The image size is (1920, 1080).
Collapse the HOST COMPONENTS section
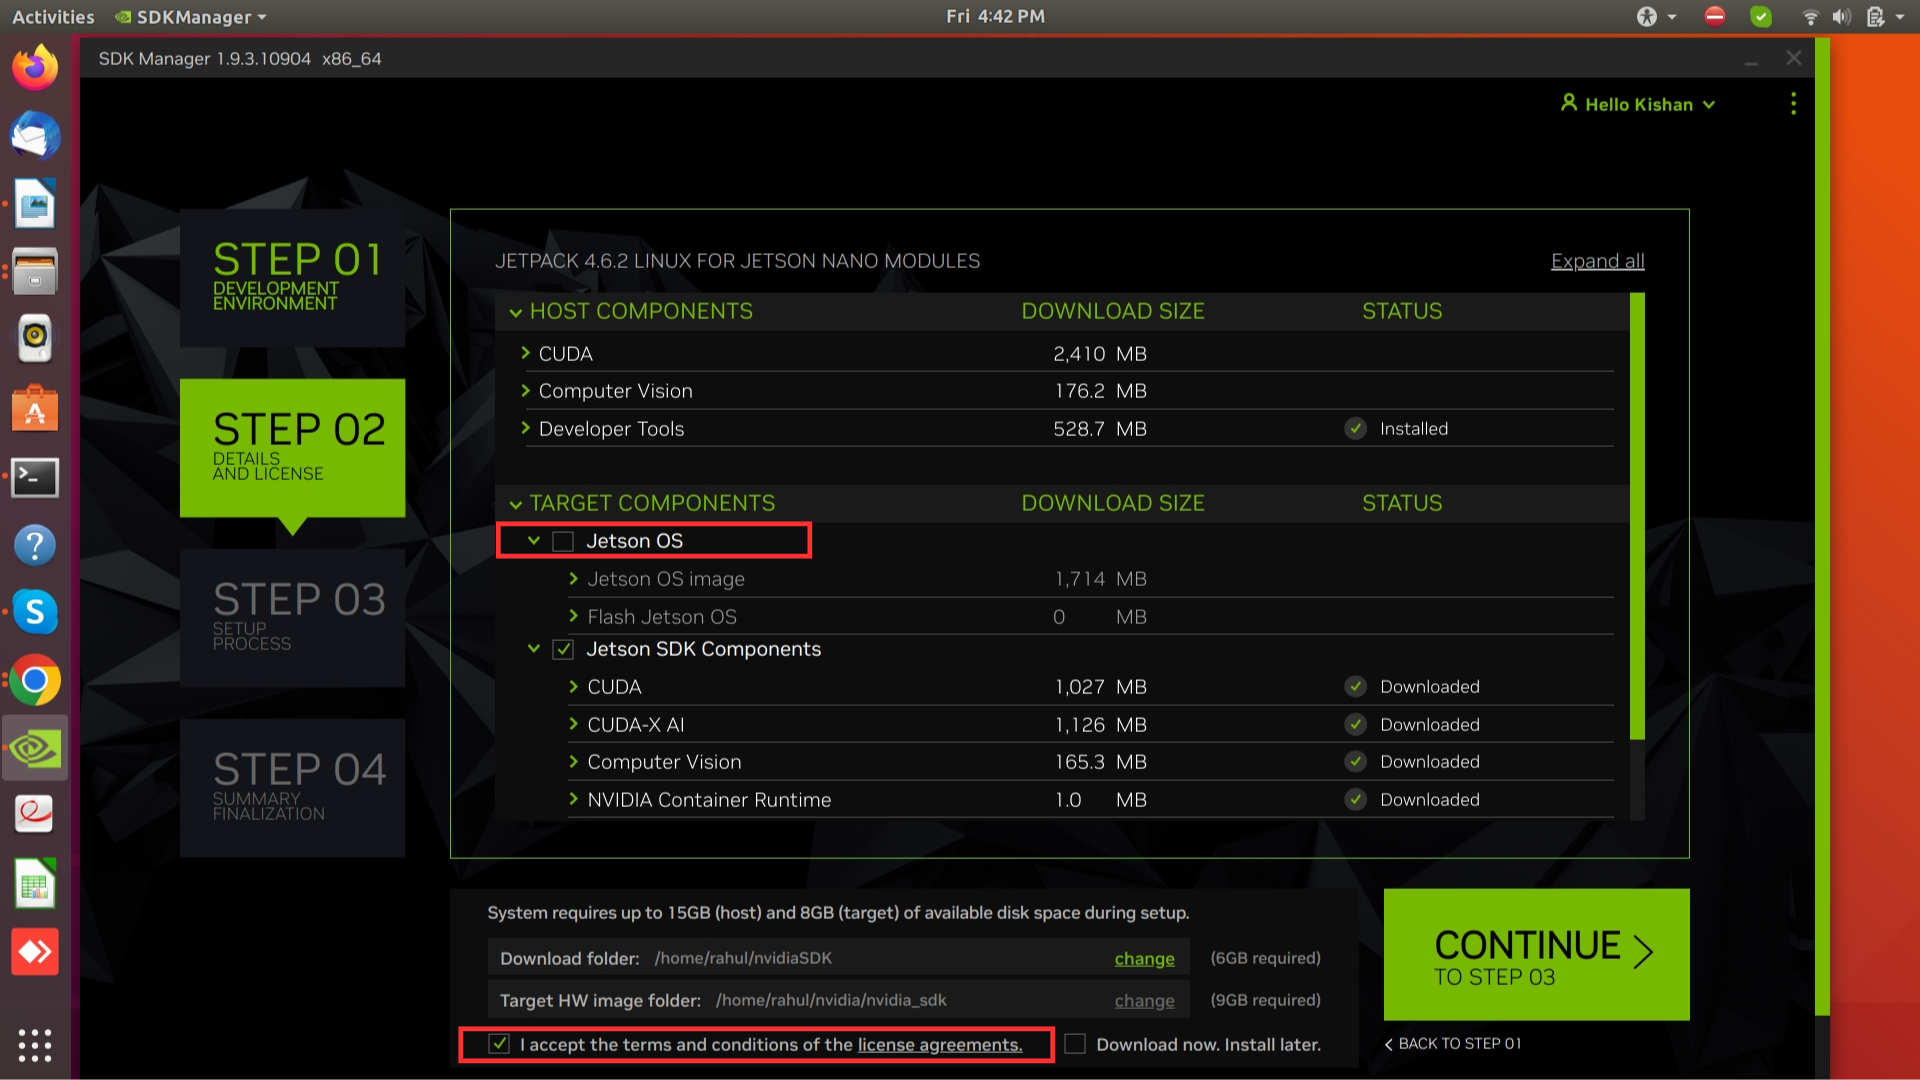pos(516,312)
